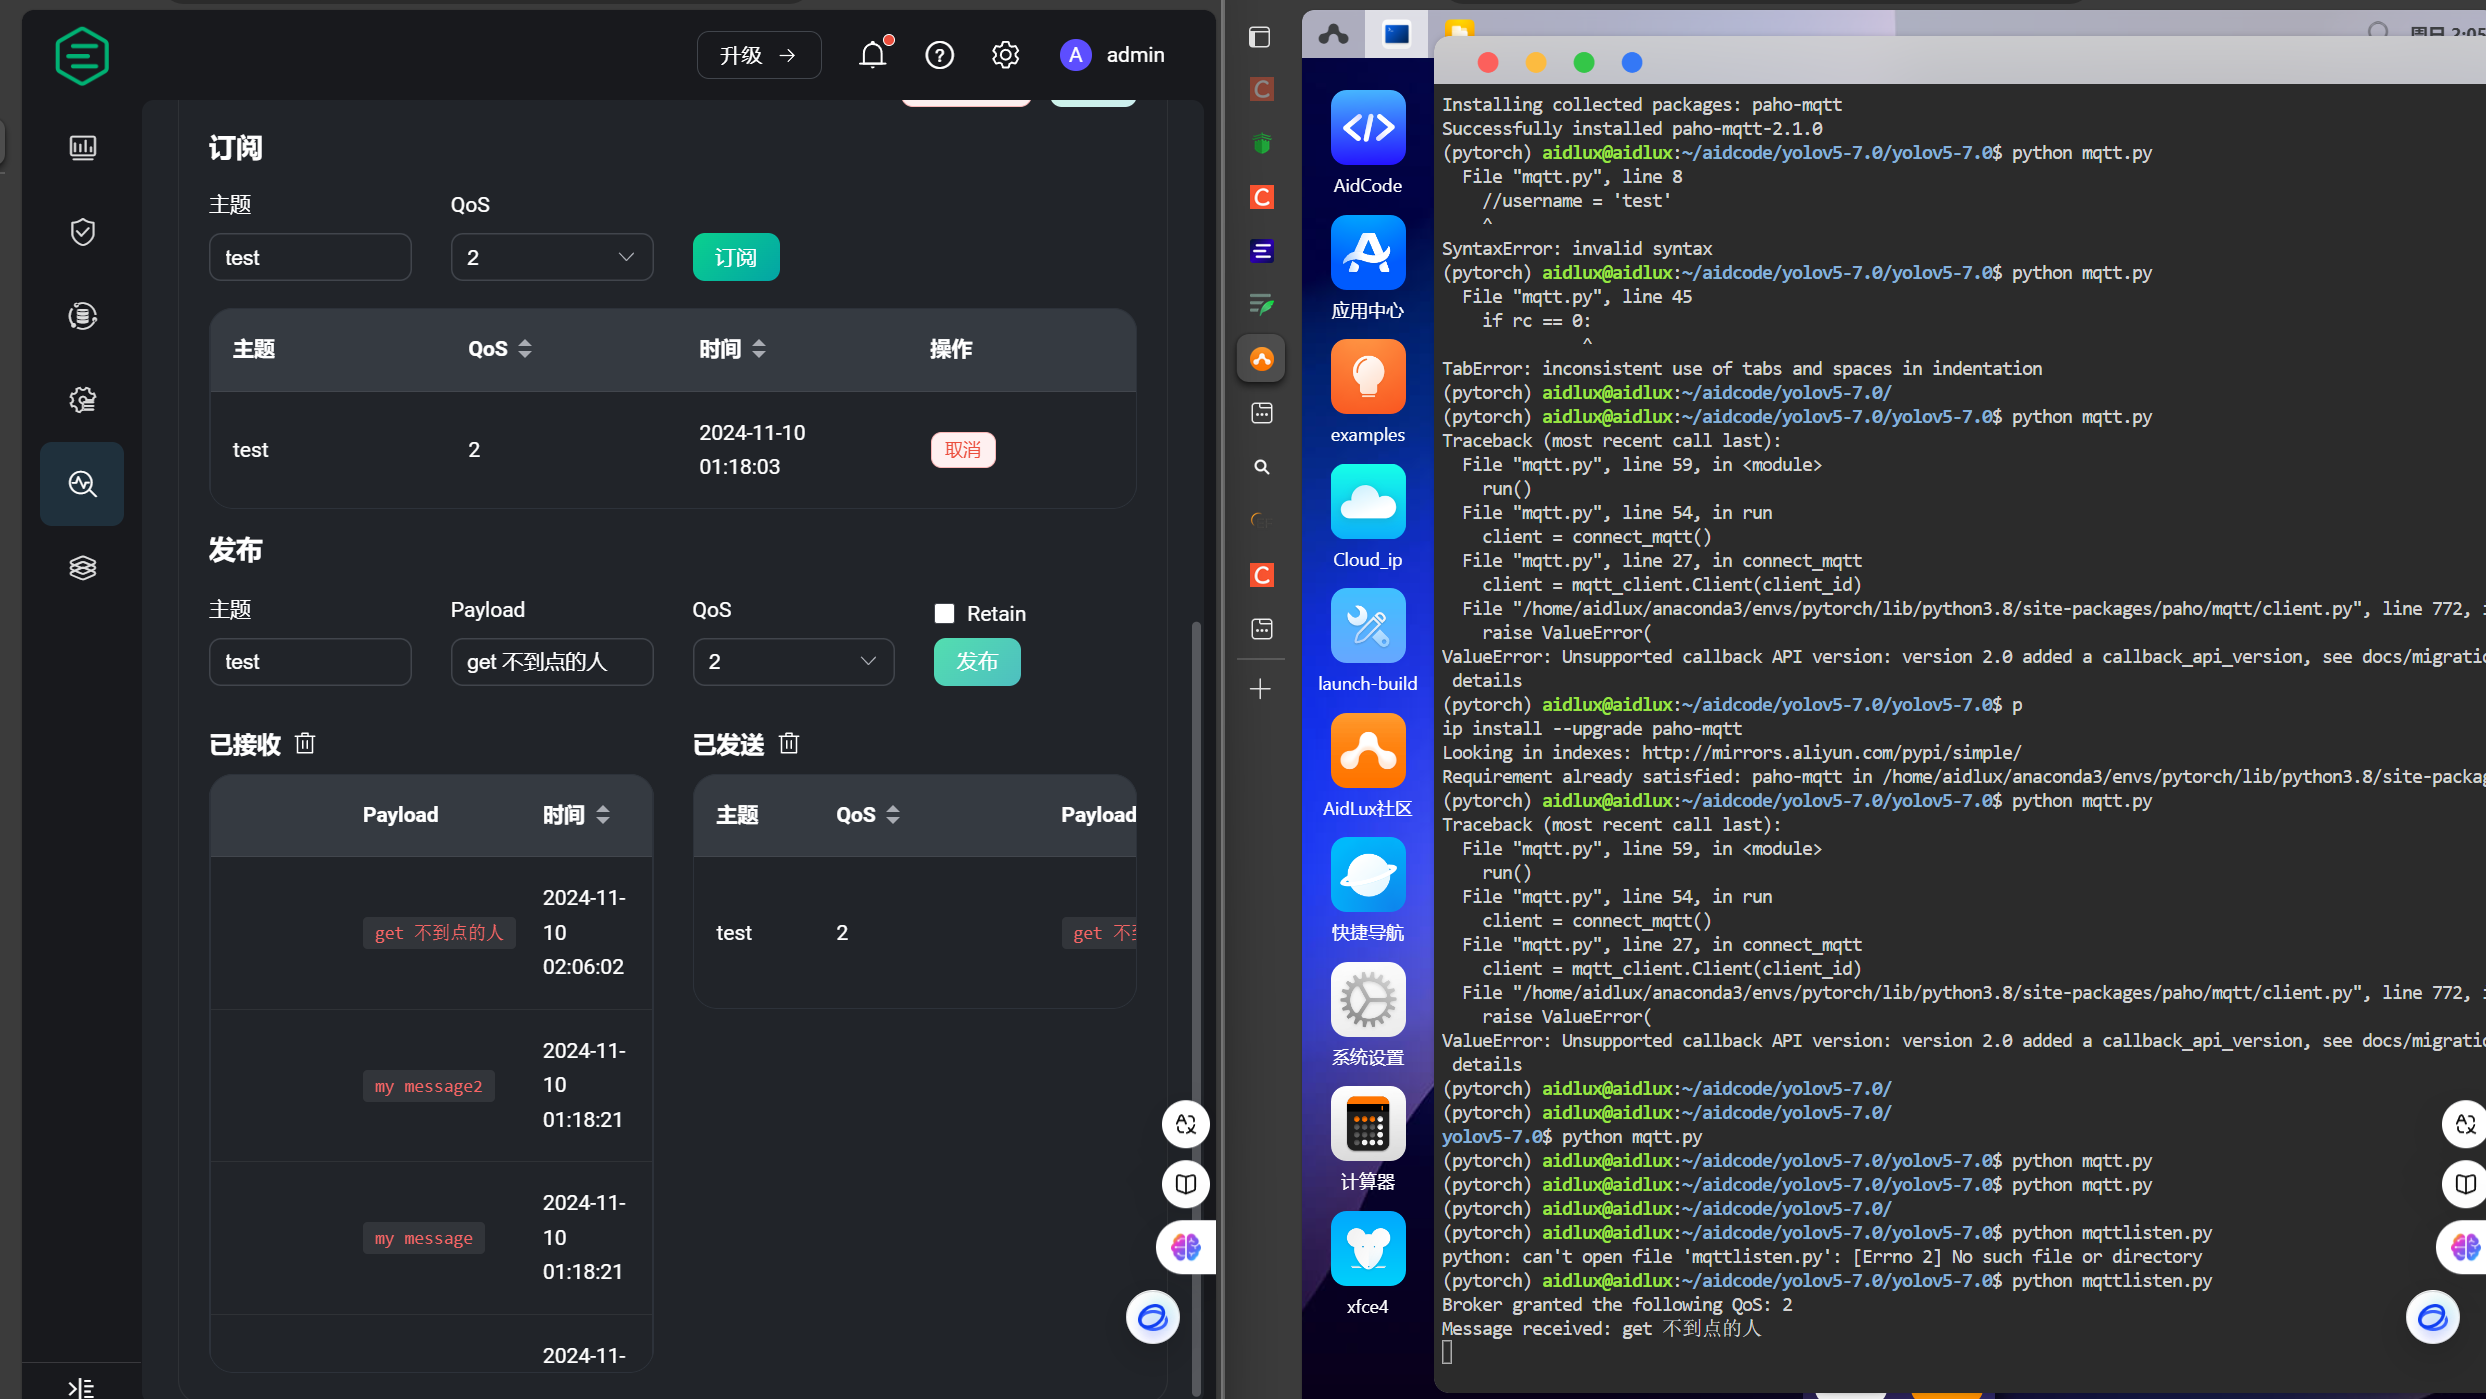Clear sent messages with trash icon
Screen dimensions: 2486x1399
pos(789,744)
